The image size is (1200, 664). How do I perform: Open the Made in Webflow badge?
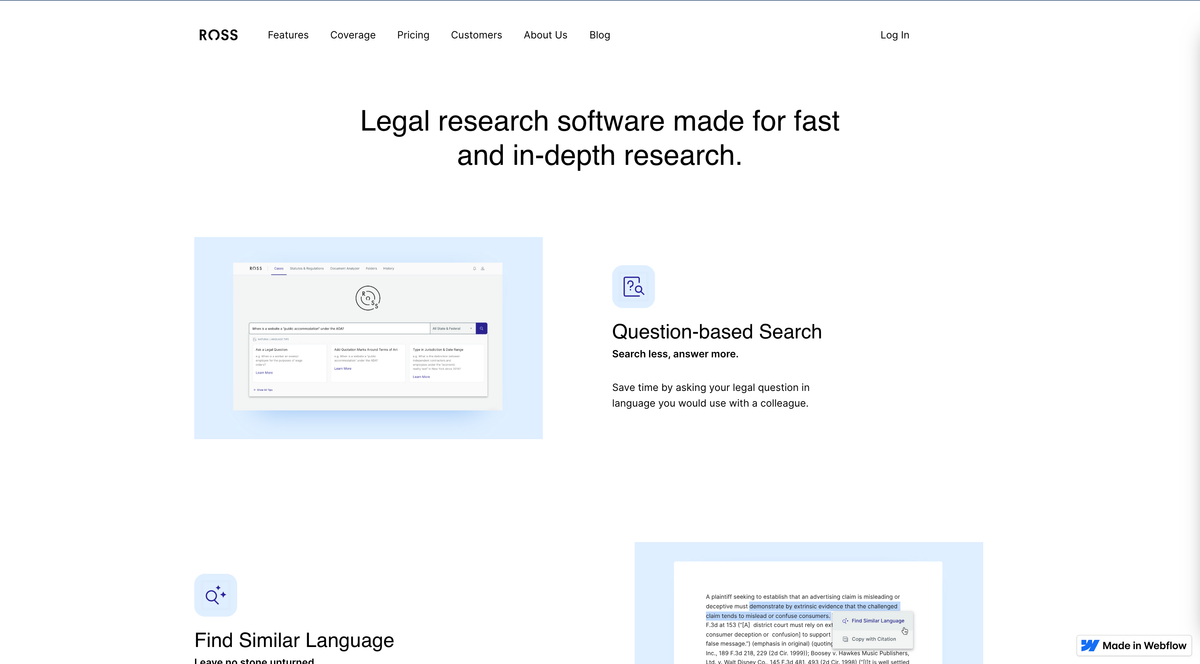click(x=1135, y=645)
